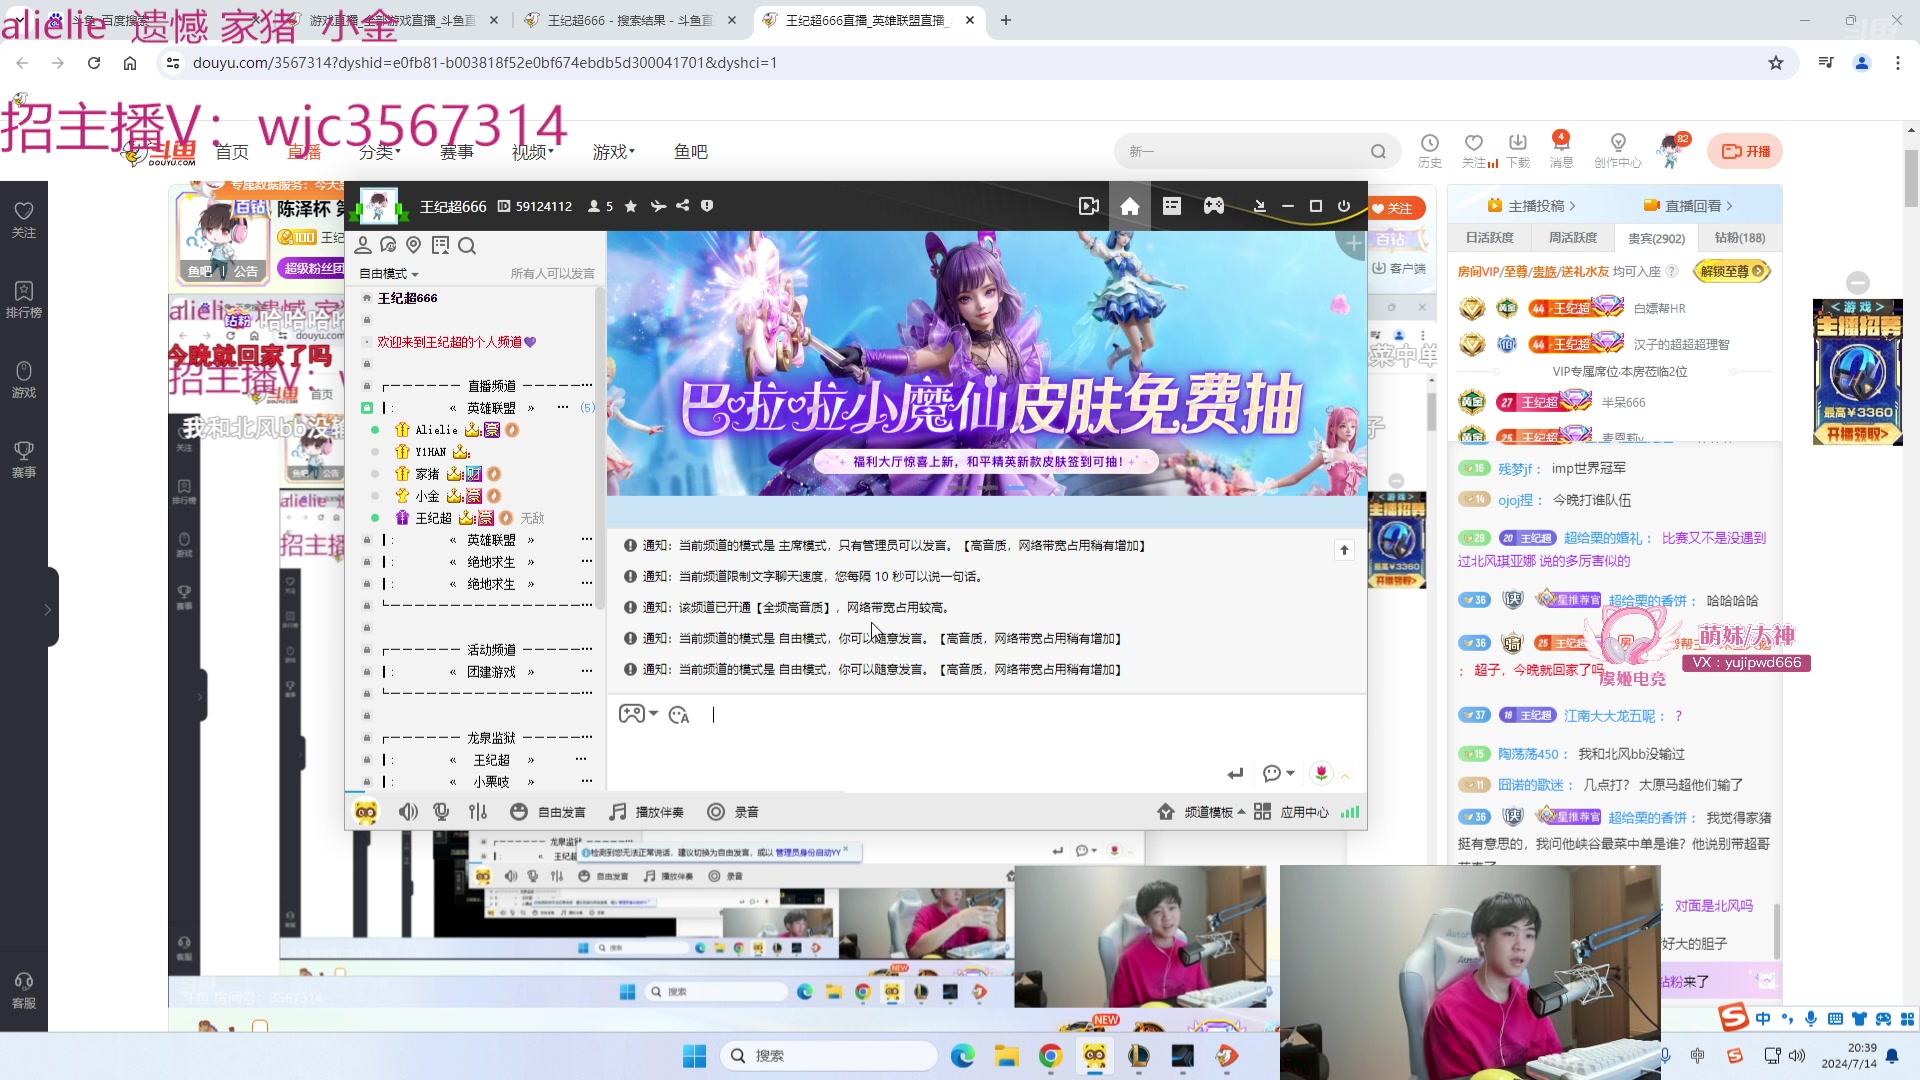
Task: Bookmark this page with star icon
Action: [x=1776, y=63]
